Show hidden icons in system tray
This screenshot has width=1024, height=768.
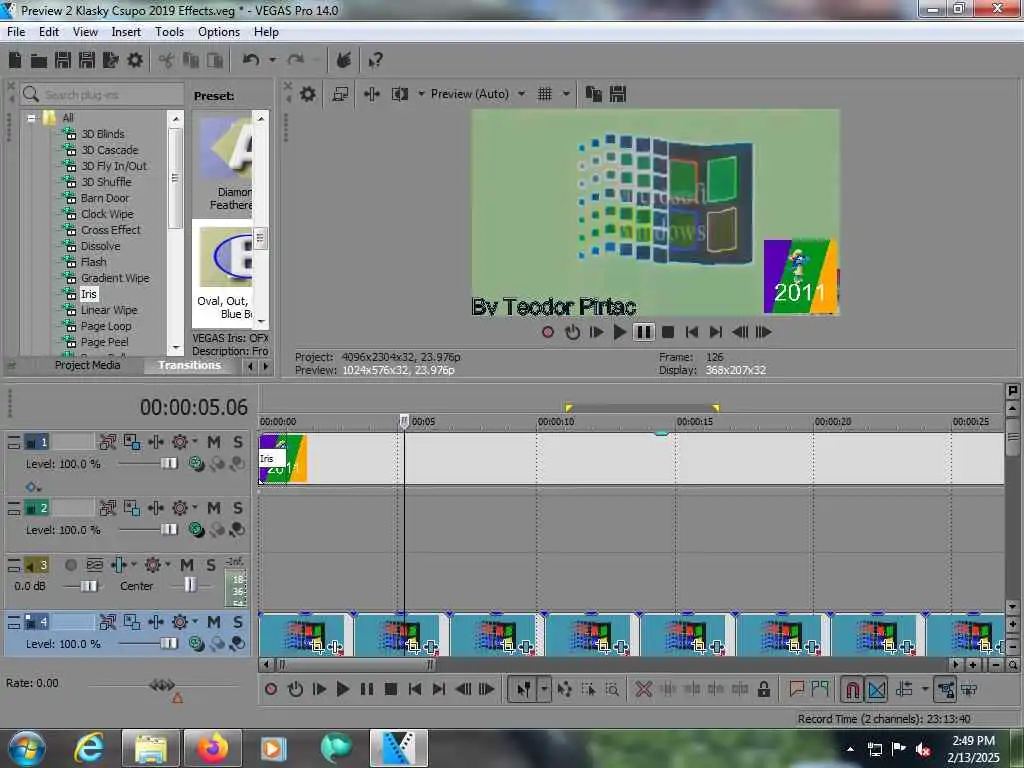[850, 749]
